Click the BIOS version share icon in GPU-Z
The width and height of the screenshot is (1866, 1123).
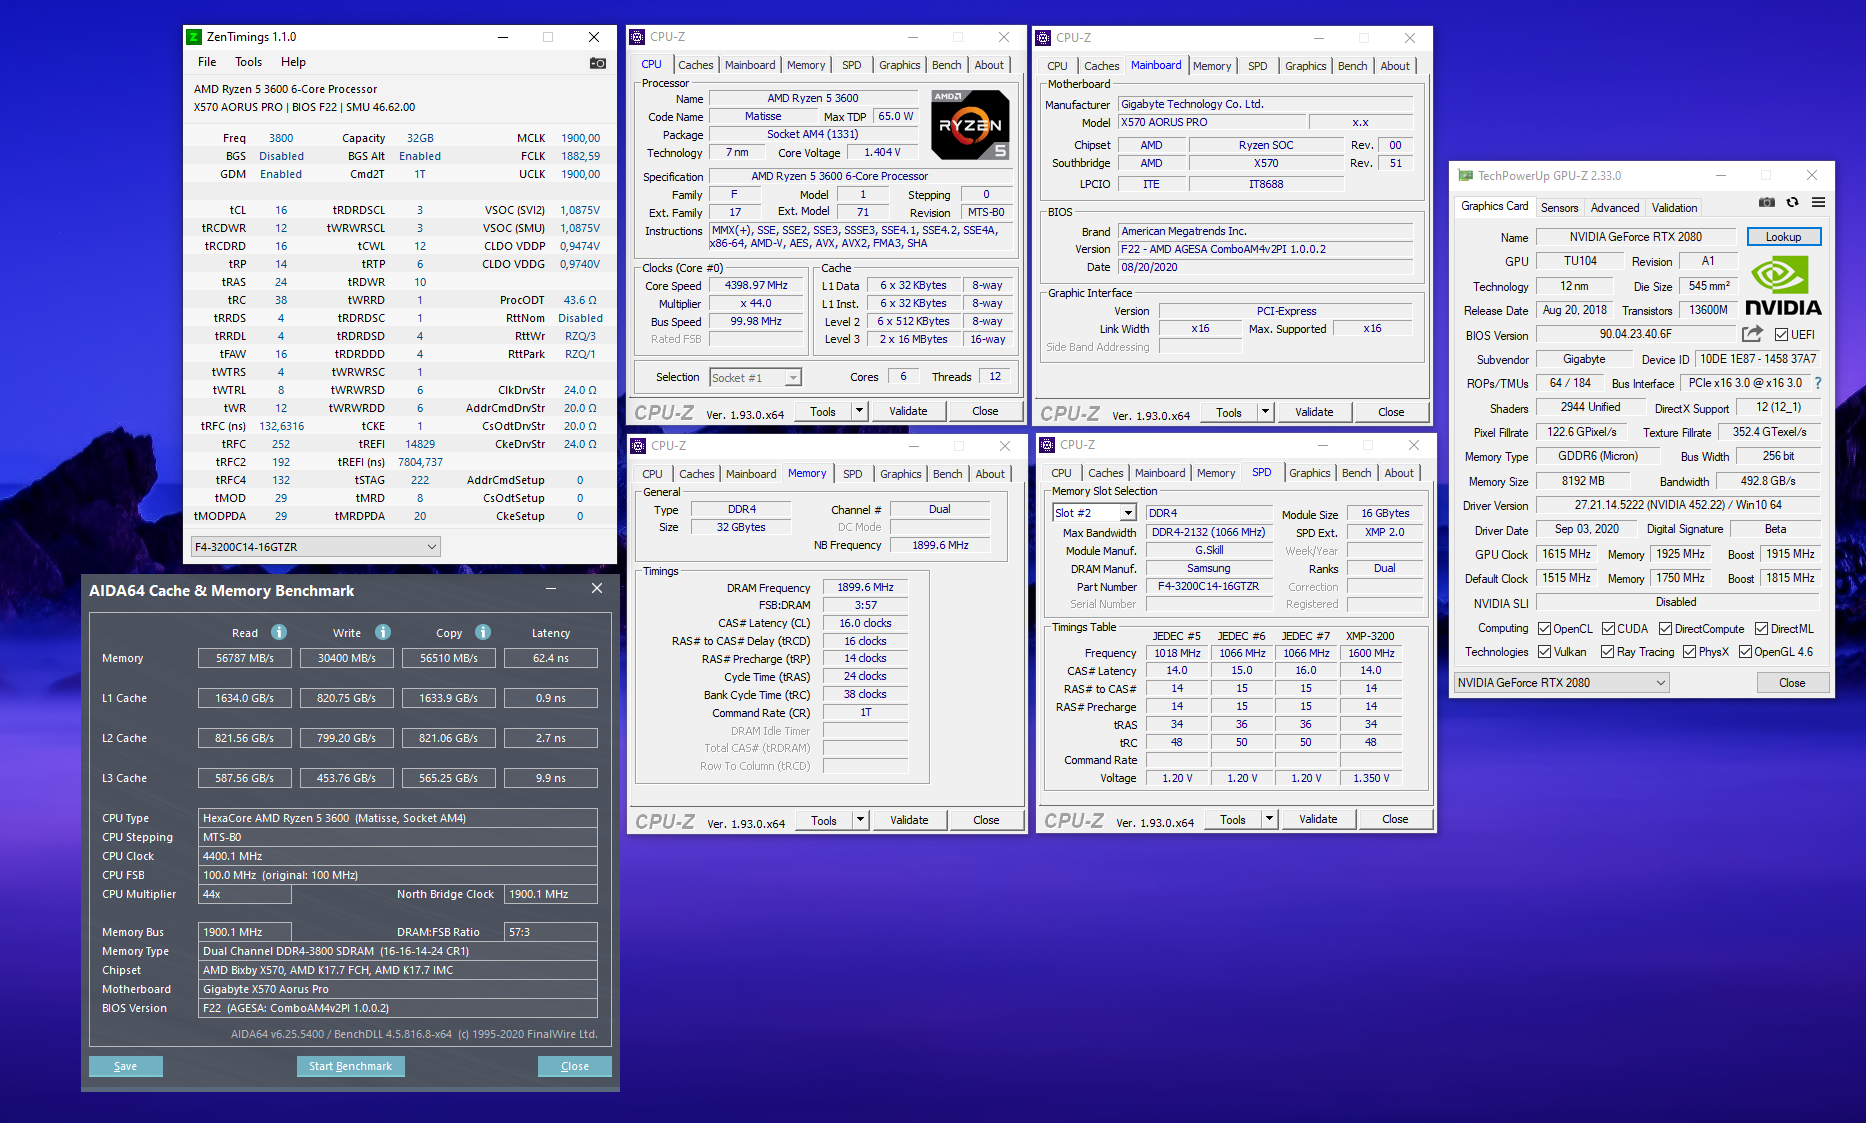[x=1752, y=334]
